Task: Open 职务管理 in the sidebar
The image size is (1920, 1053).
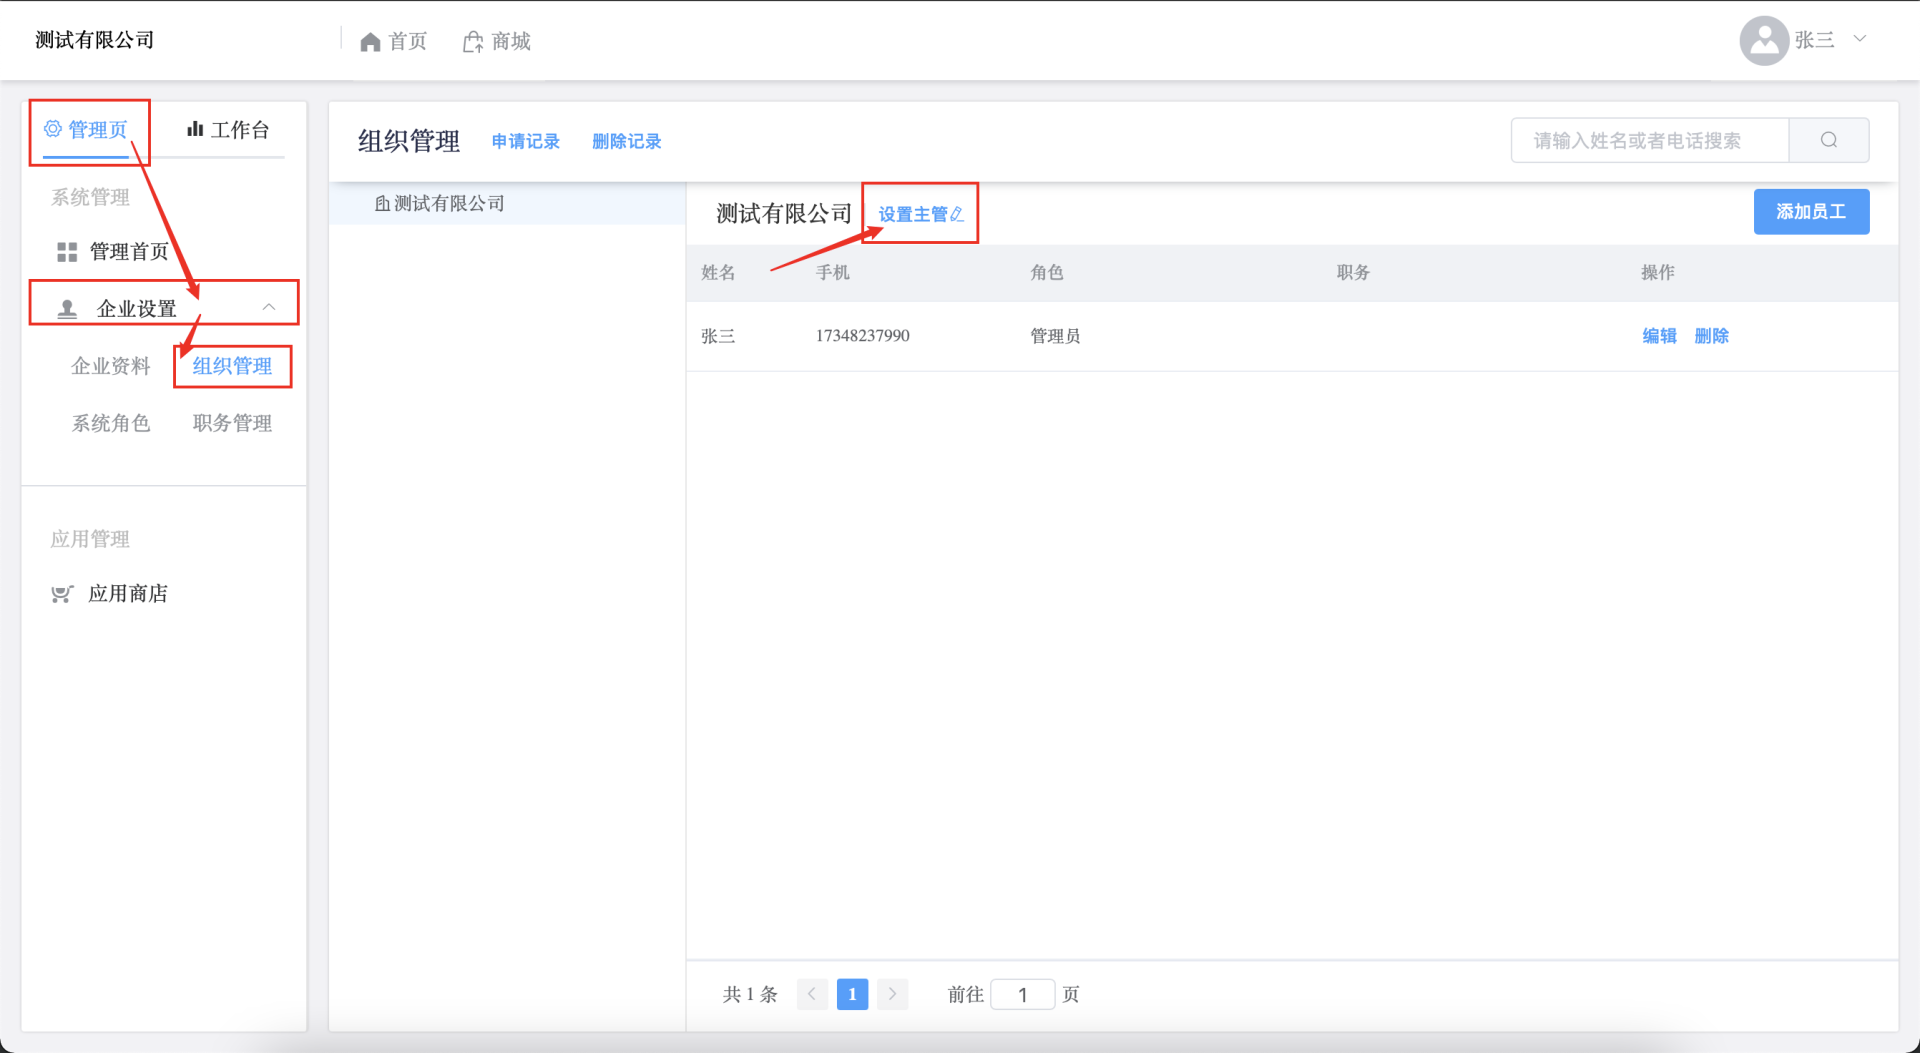Action: (232, 423)
